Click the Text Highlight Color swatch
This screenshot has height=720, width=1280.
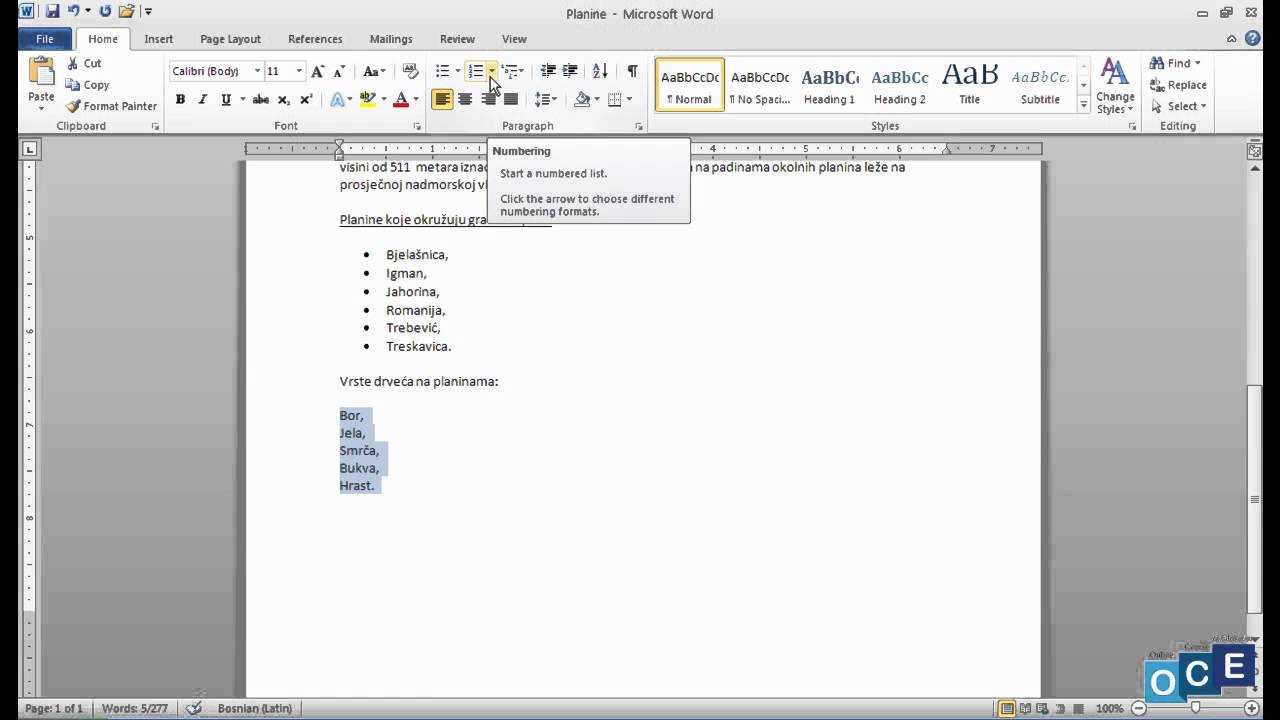pos(368,99)
